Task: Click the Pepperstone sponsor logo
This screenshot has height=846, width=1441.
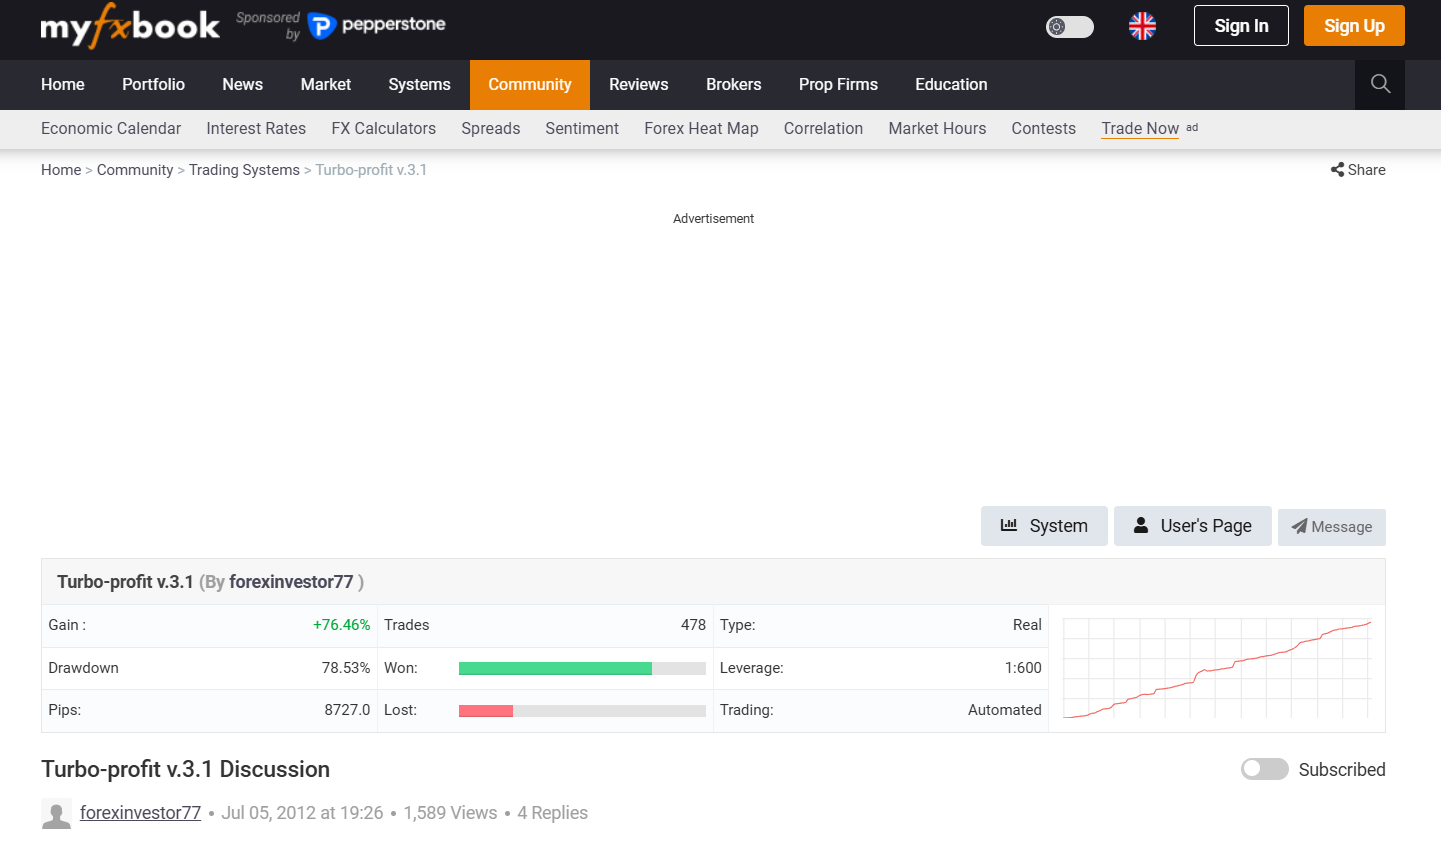Action: (377, 25)
